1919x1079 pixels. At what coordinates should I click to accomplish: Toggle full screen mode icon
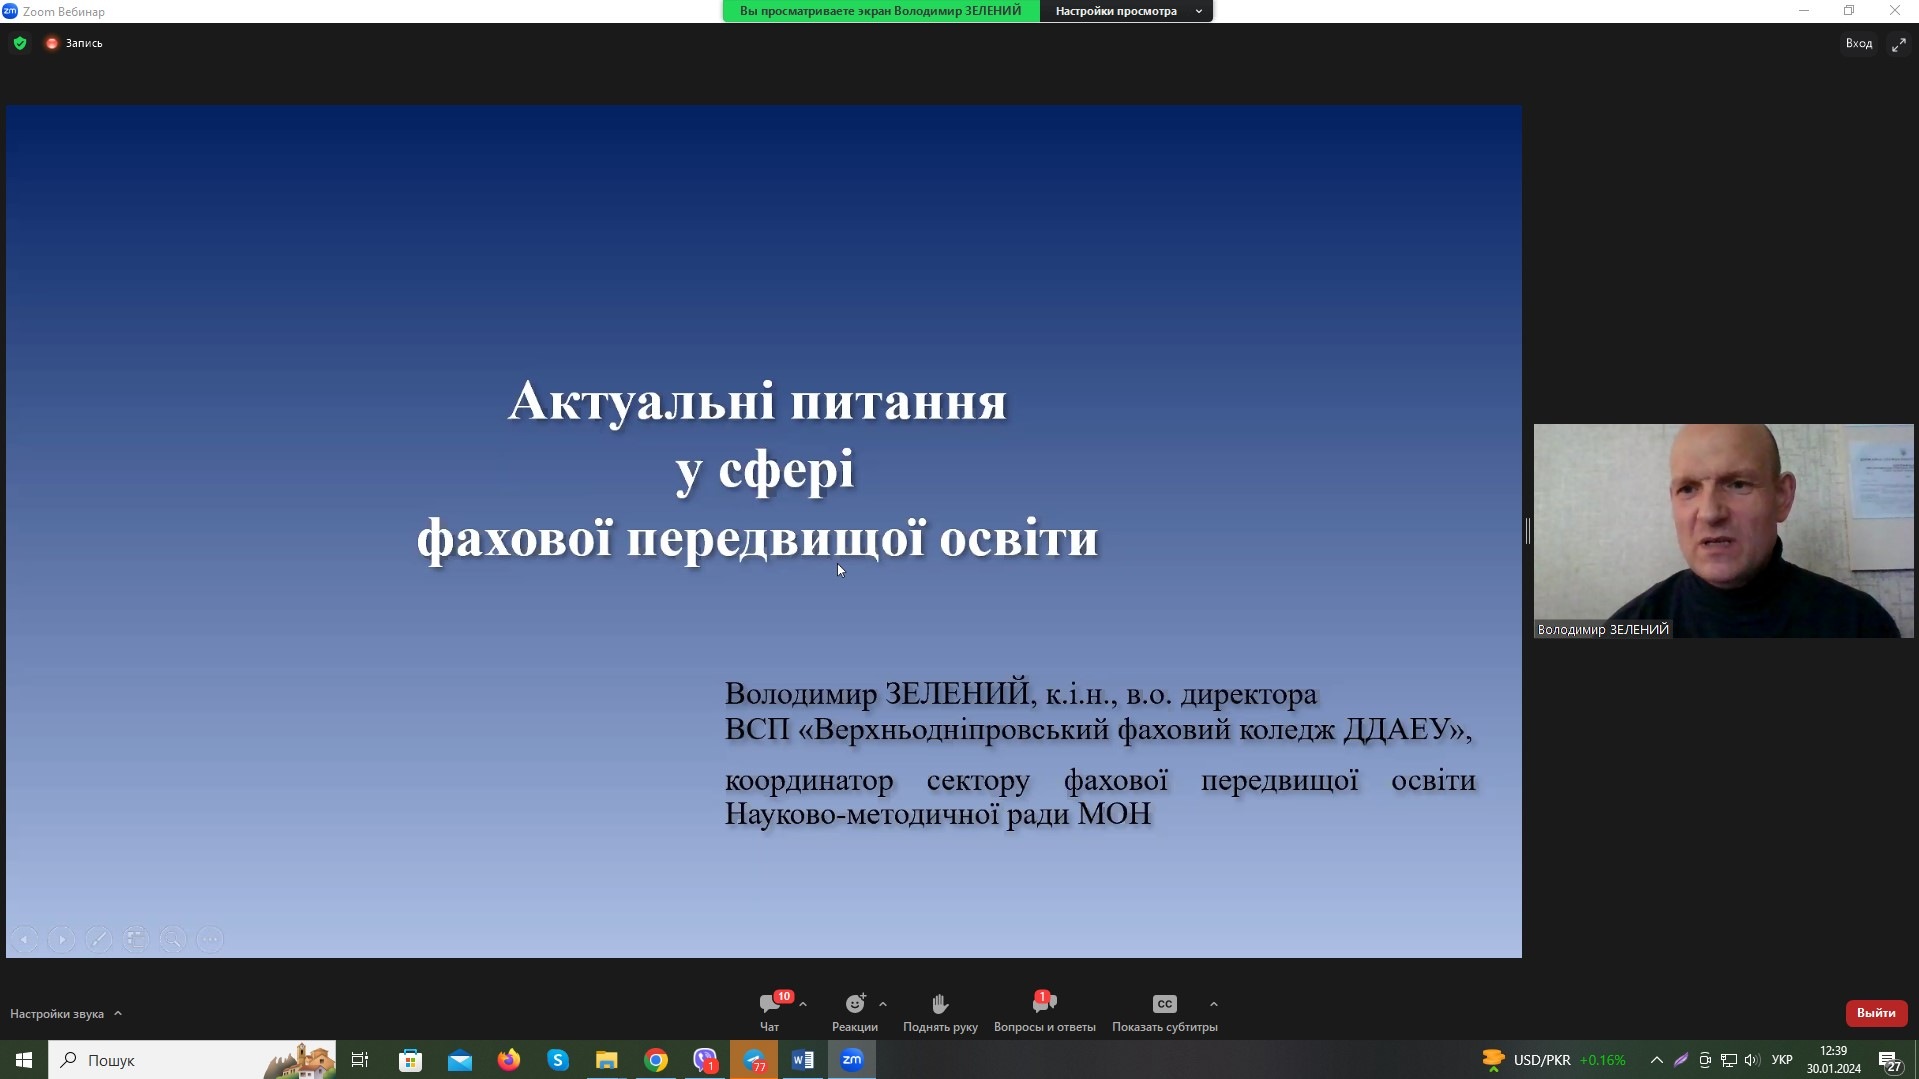click(1898, 44)
